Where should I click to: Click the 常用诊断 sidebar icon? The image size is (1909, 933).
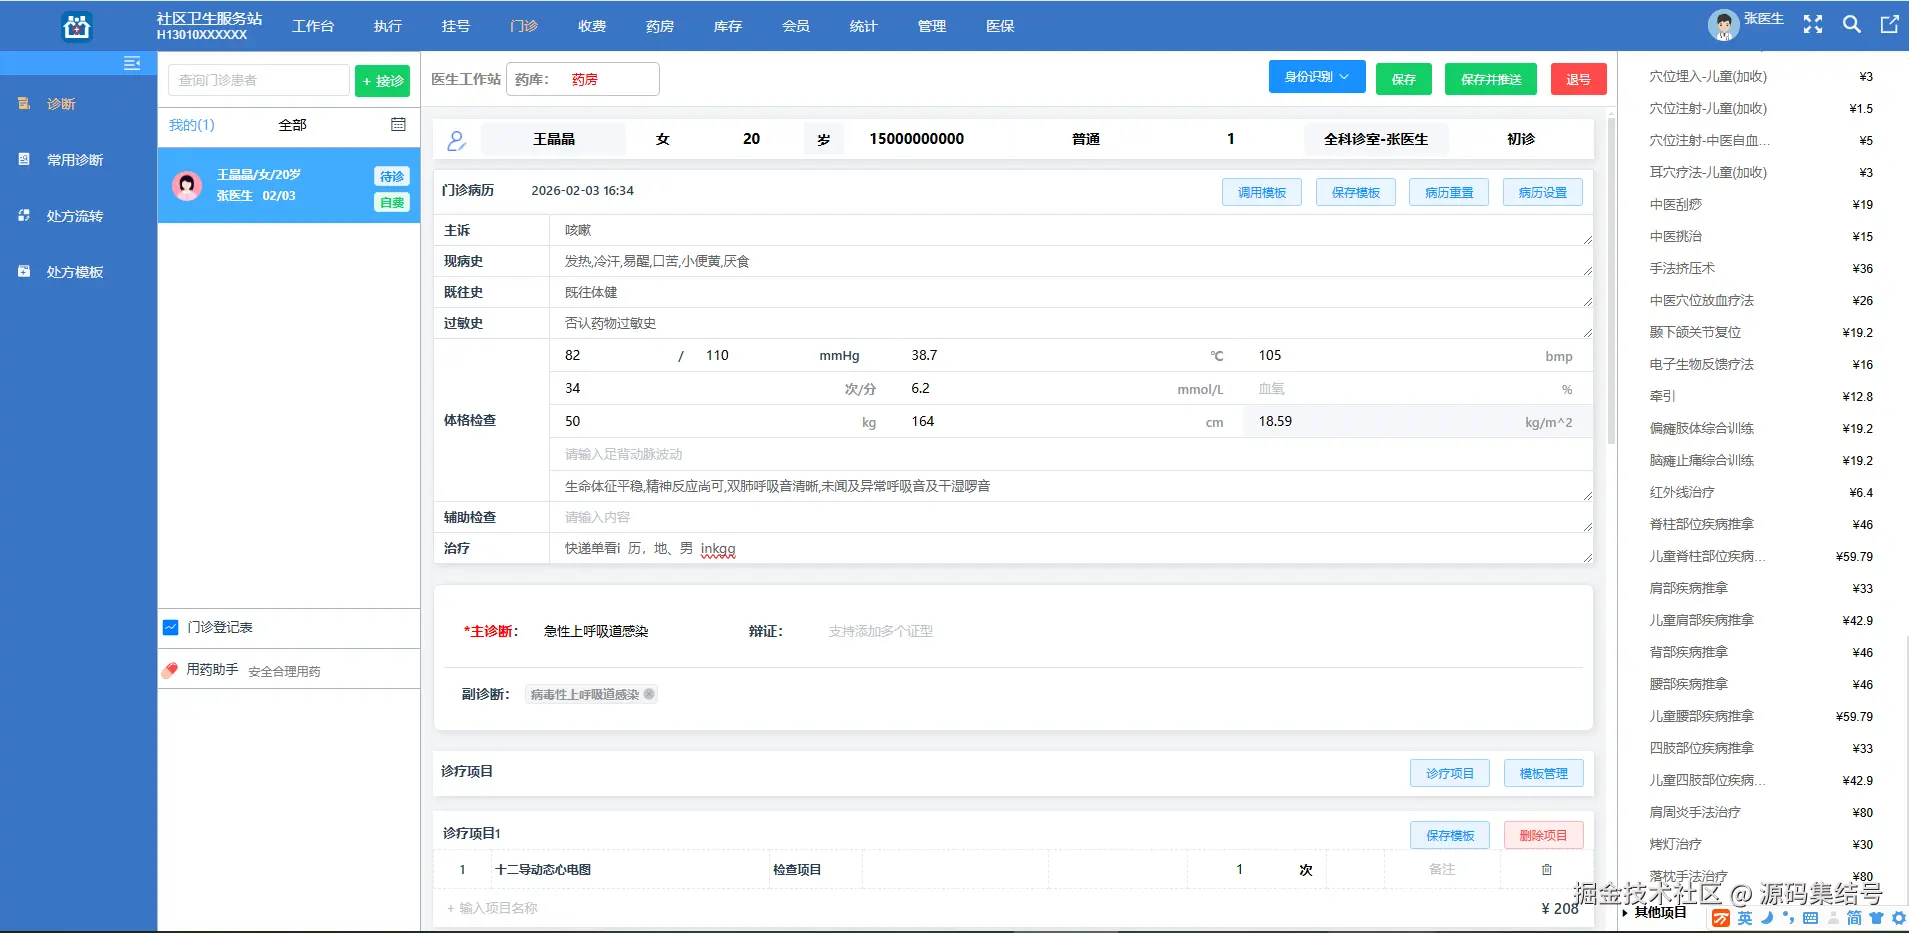(x=24, y=159)
